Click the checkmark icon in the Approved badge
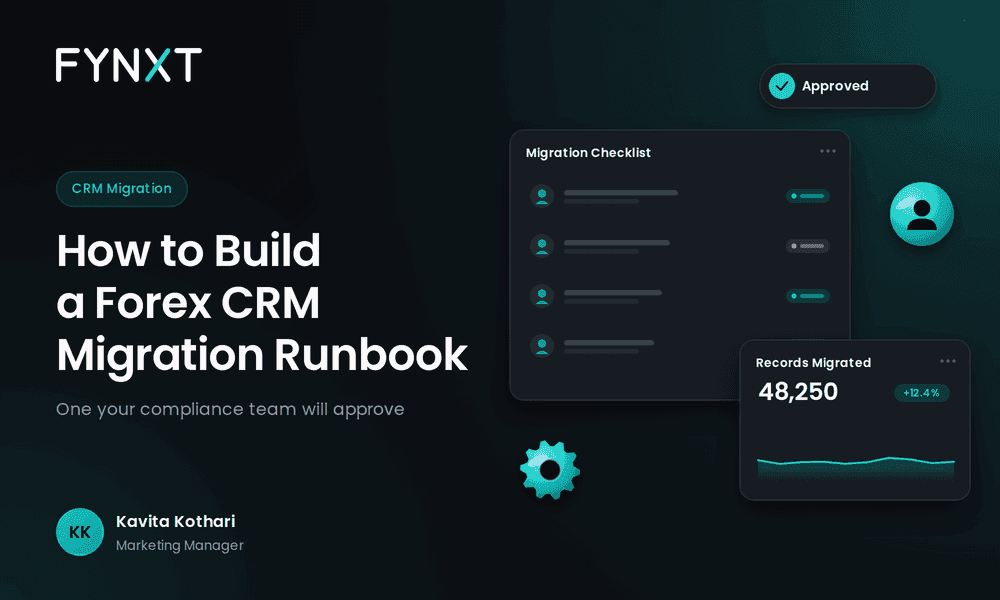 point(781,86)
